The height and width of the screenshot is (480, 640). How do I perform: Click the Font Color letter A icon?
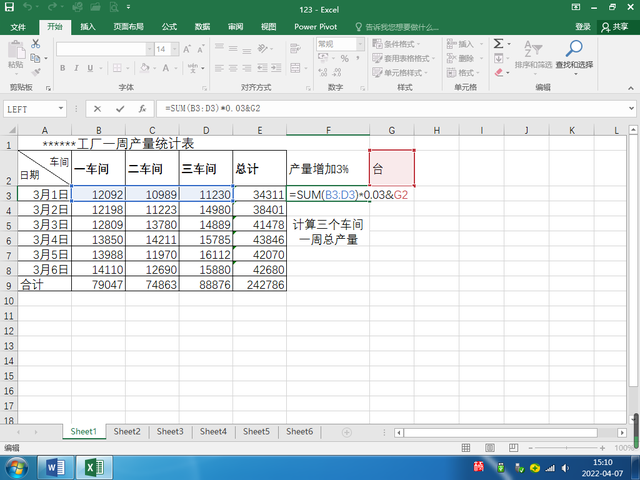(166, 68)
